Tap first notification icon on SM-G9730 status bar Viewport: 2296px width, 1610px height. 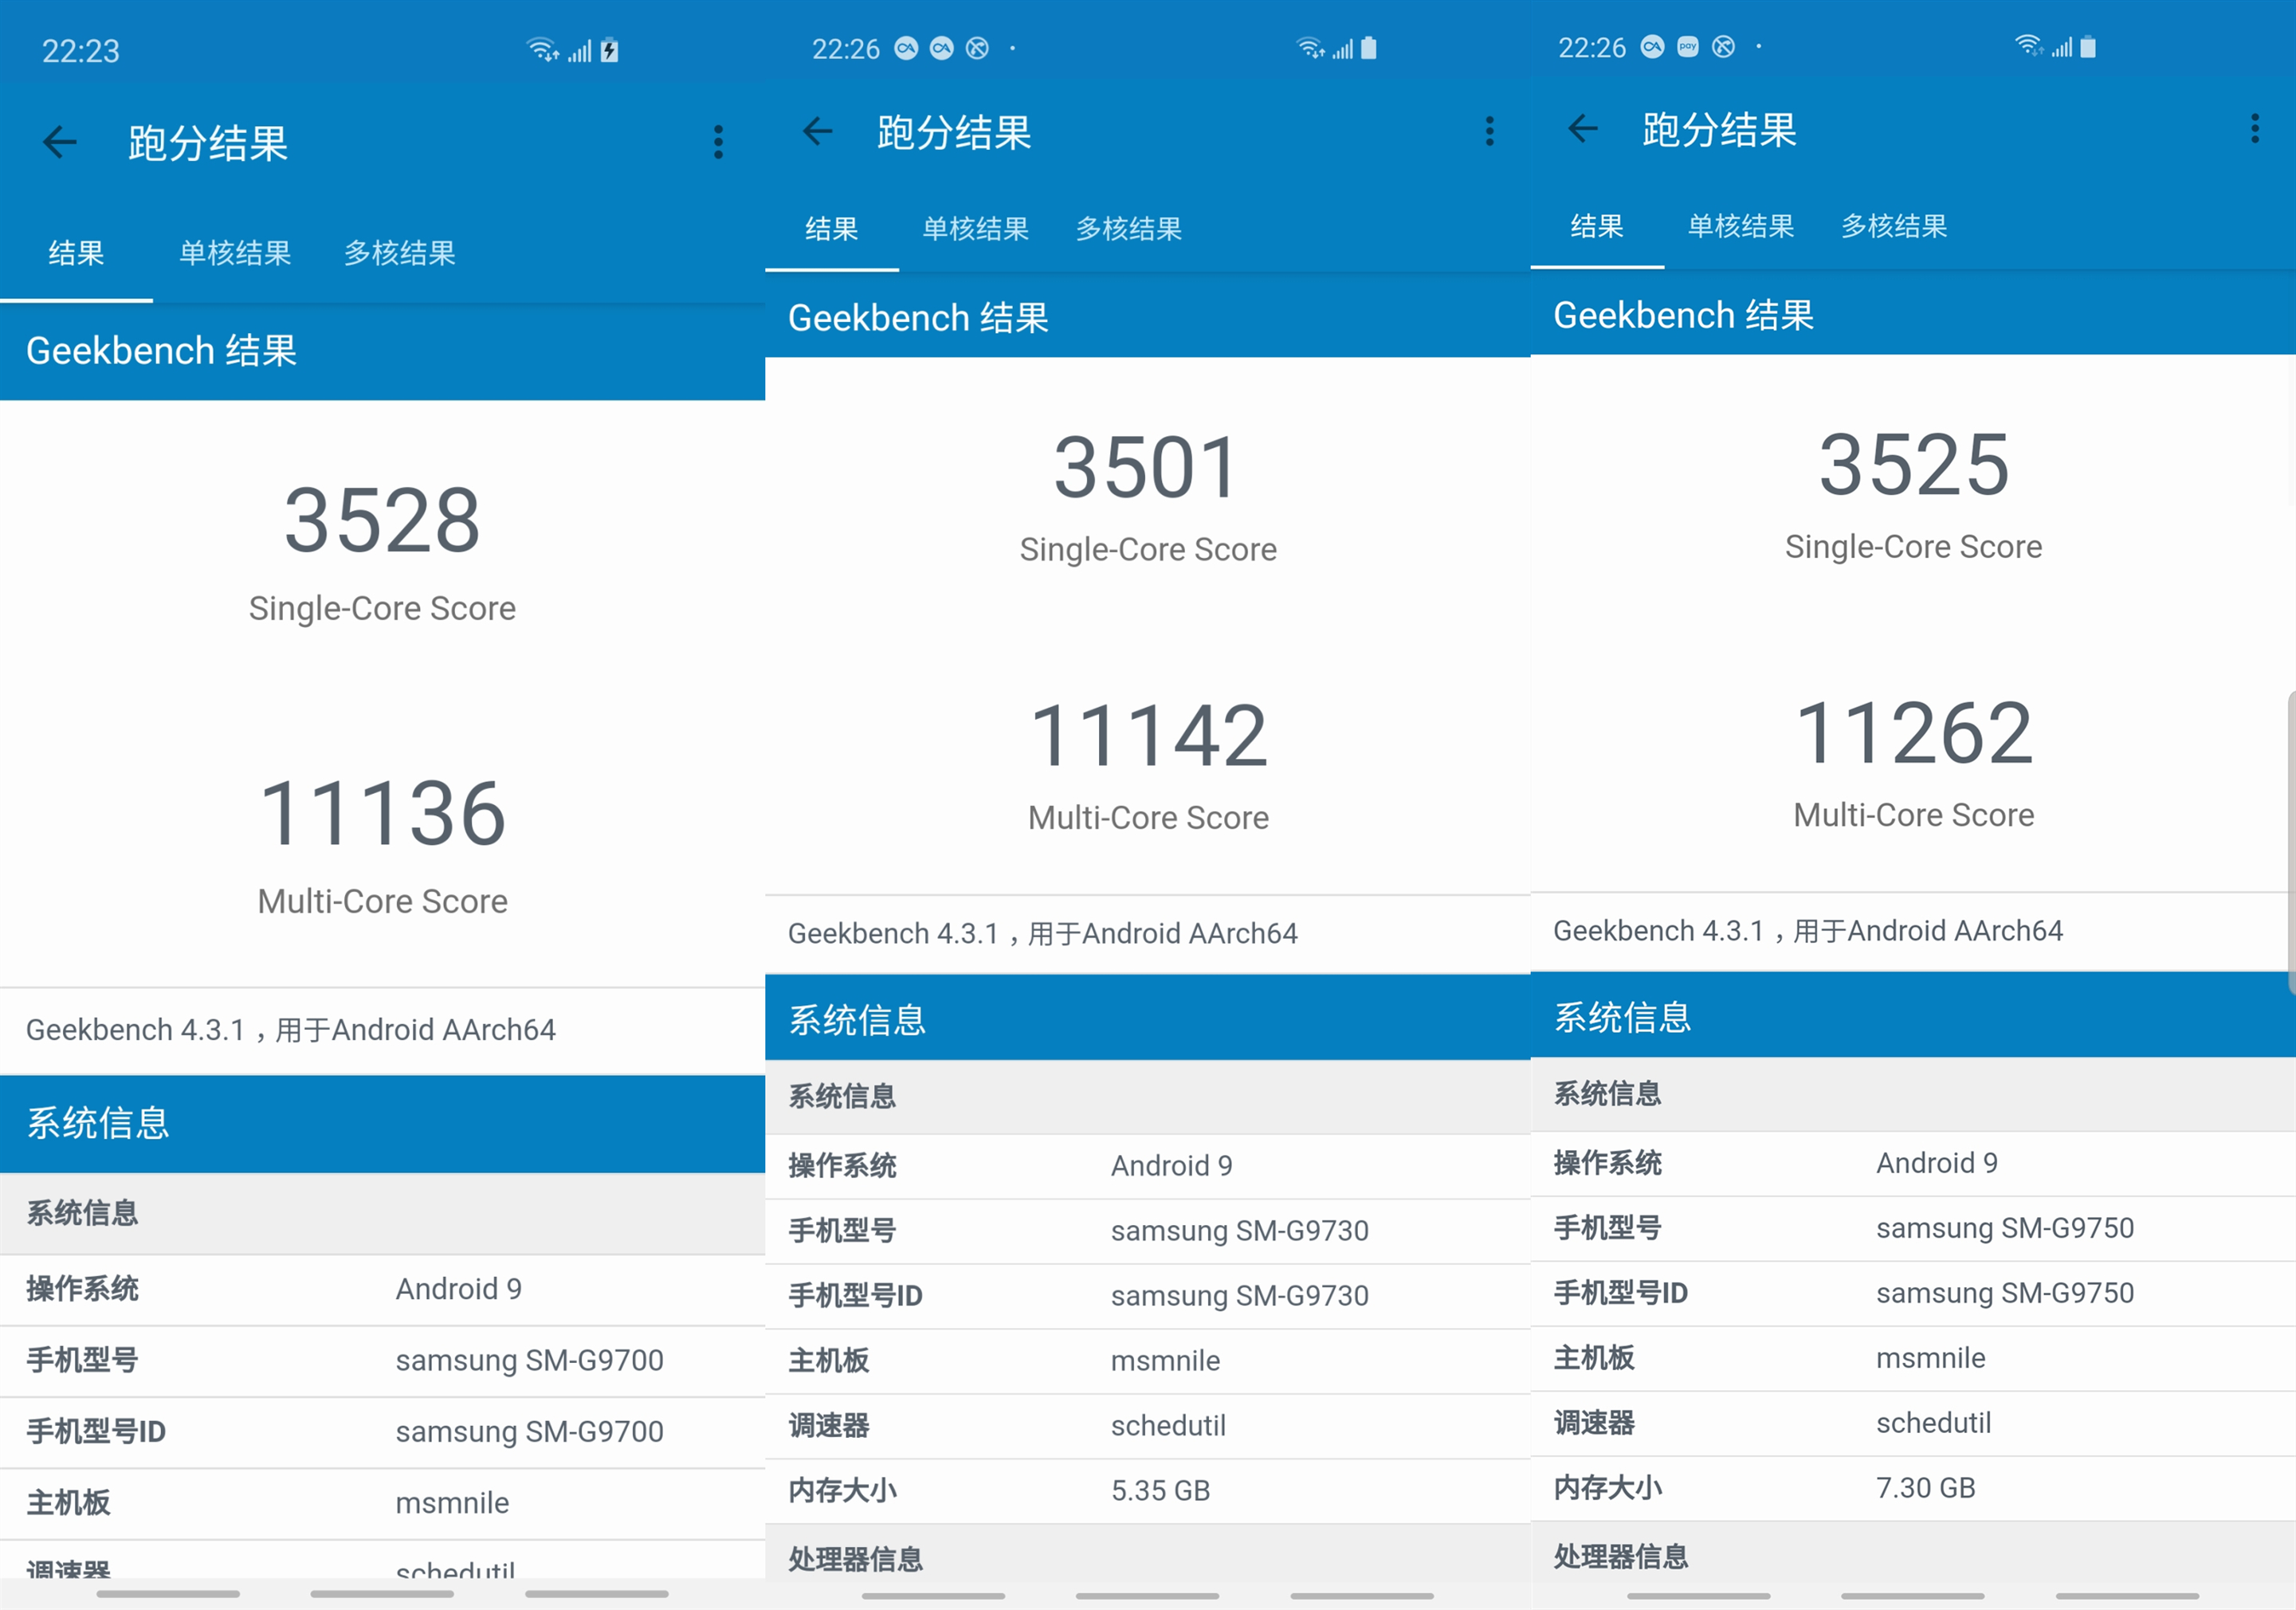(x=906, y=48)
